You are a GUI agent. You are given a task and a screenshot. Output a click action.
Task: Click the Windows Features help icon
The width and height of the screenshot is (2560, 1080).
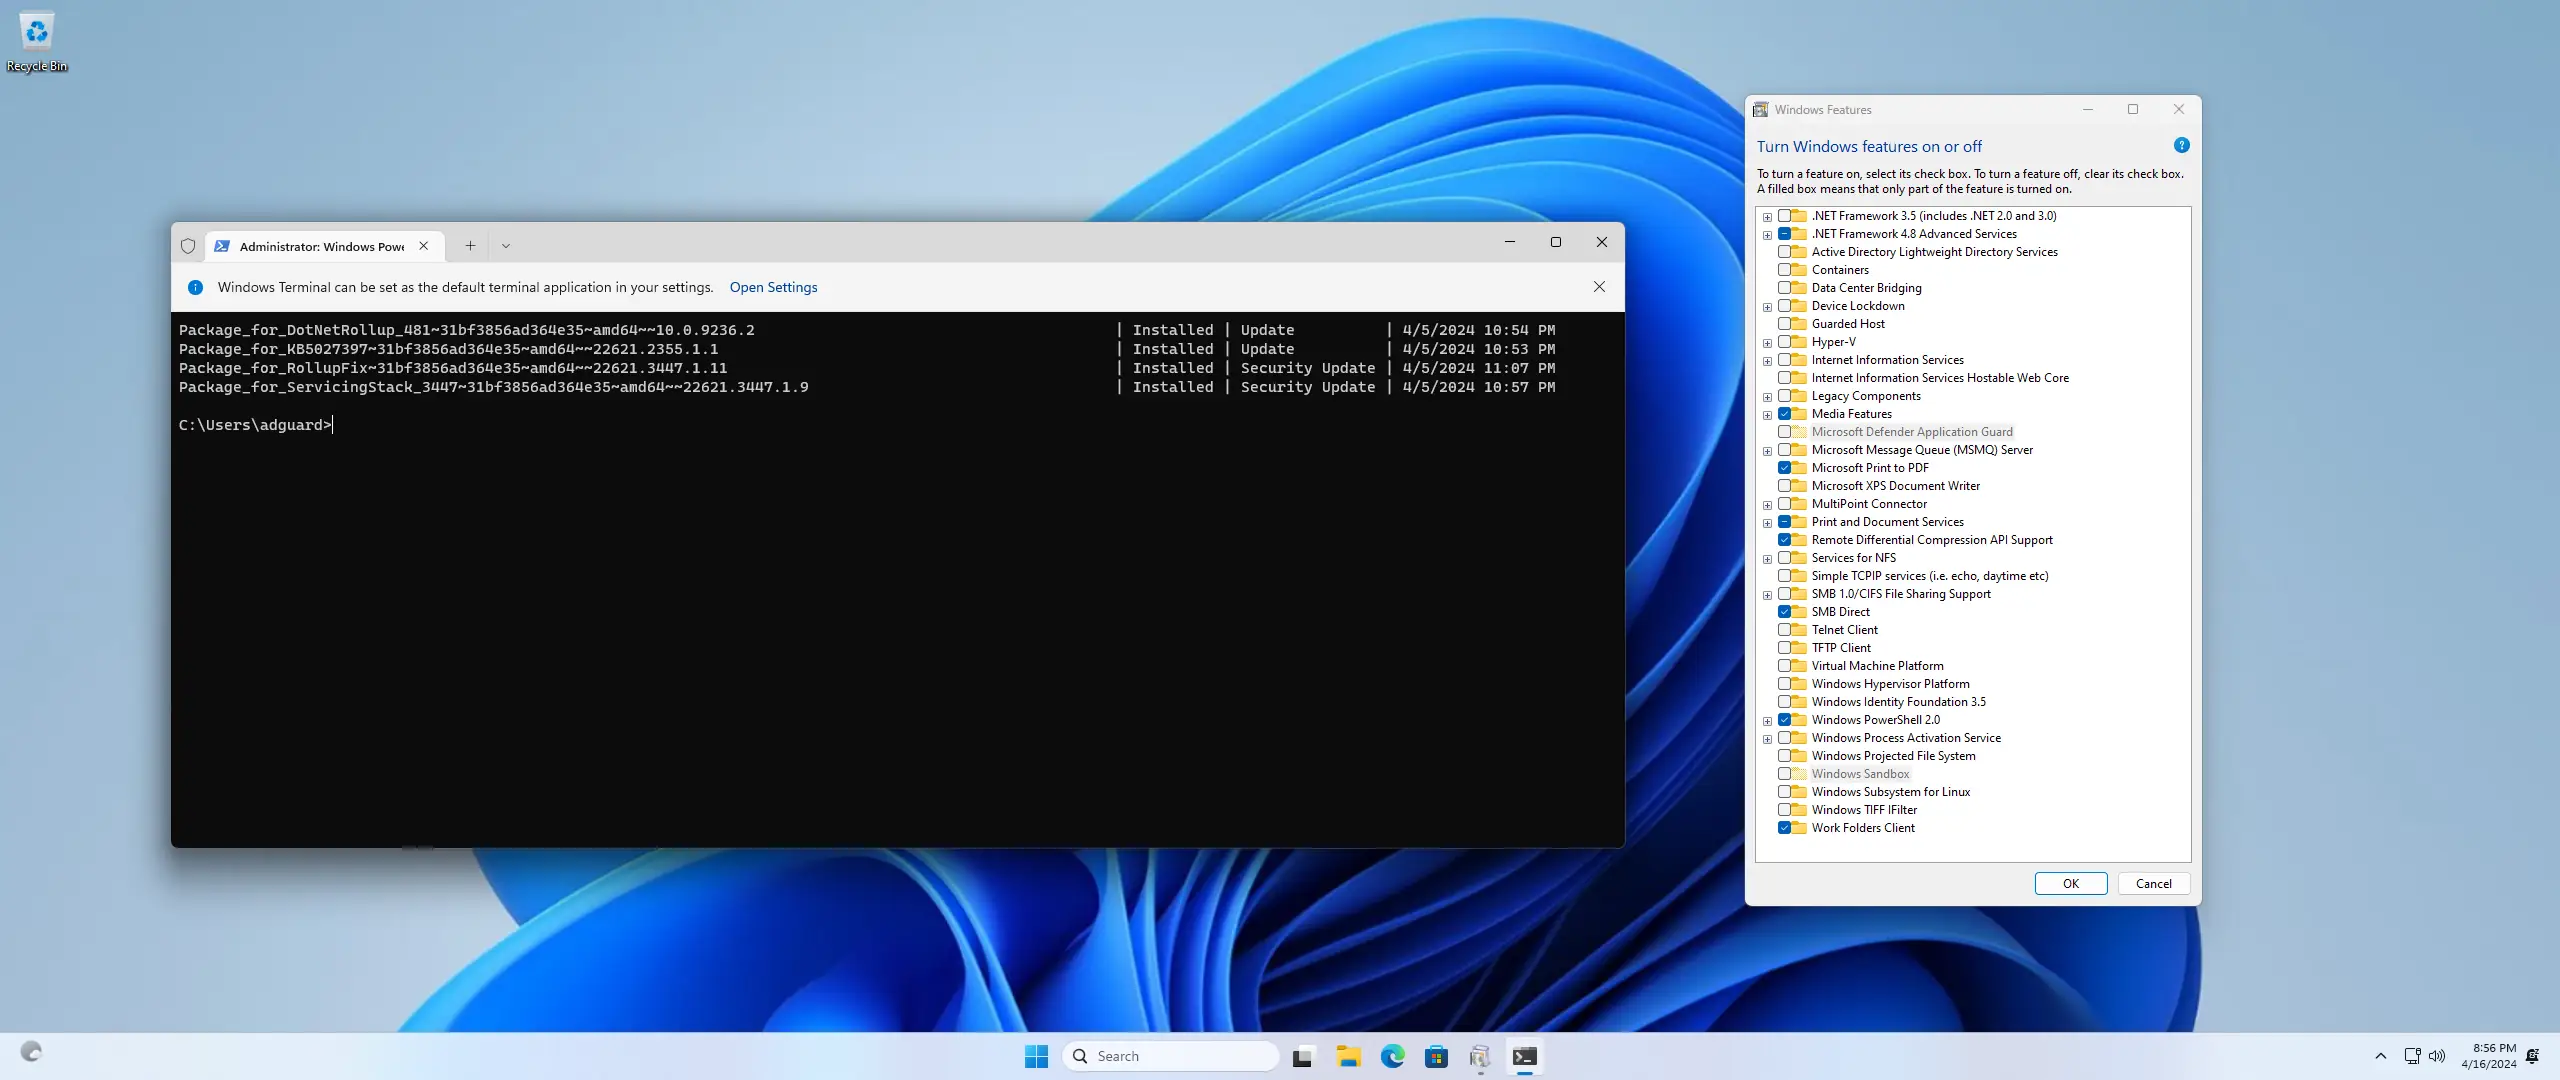2181,146
